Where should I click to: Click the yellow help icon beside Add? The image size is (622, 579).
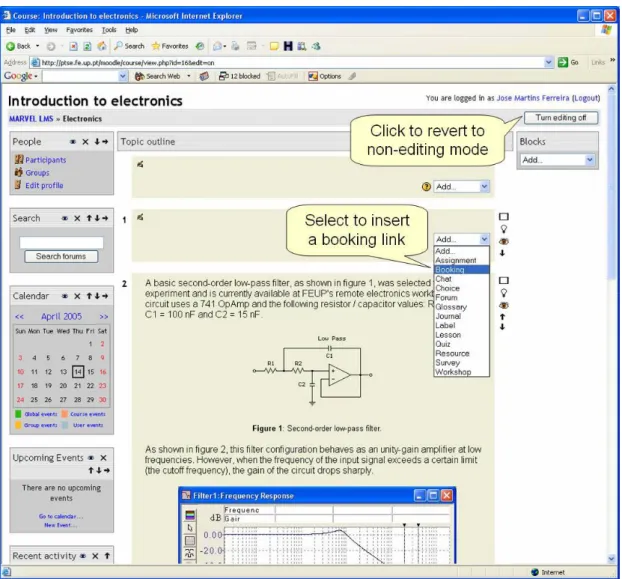[426, 186]
